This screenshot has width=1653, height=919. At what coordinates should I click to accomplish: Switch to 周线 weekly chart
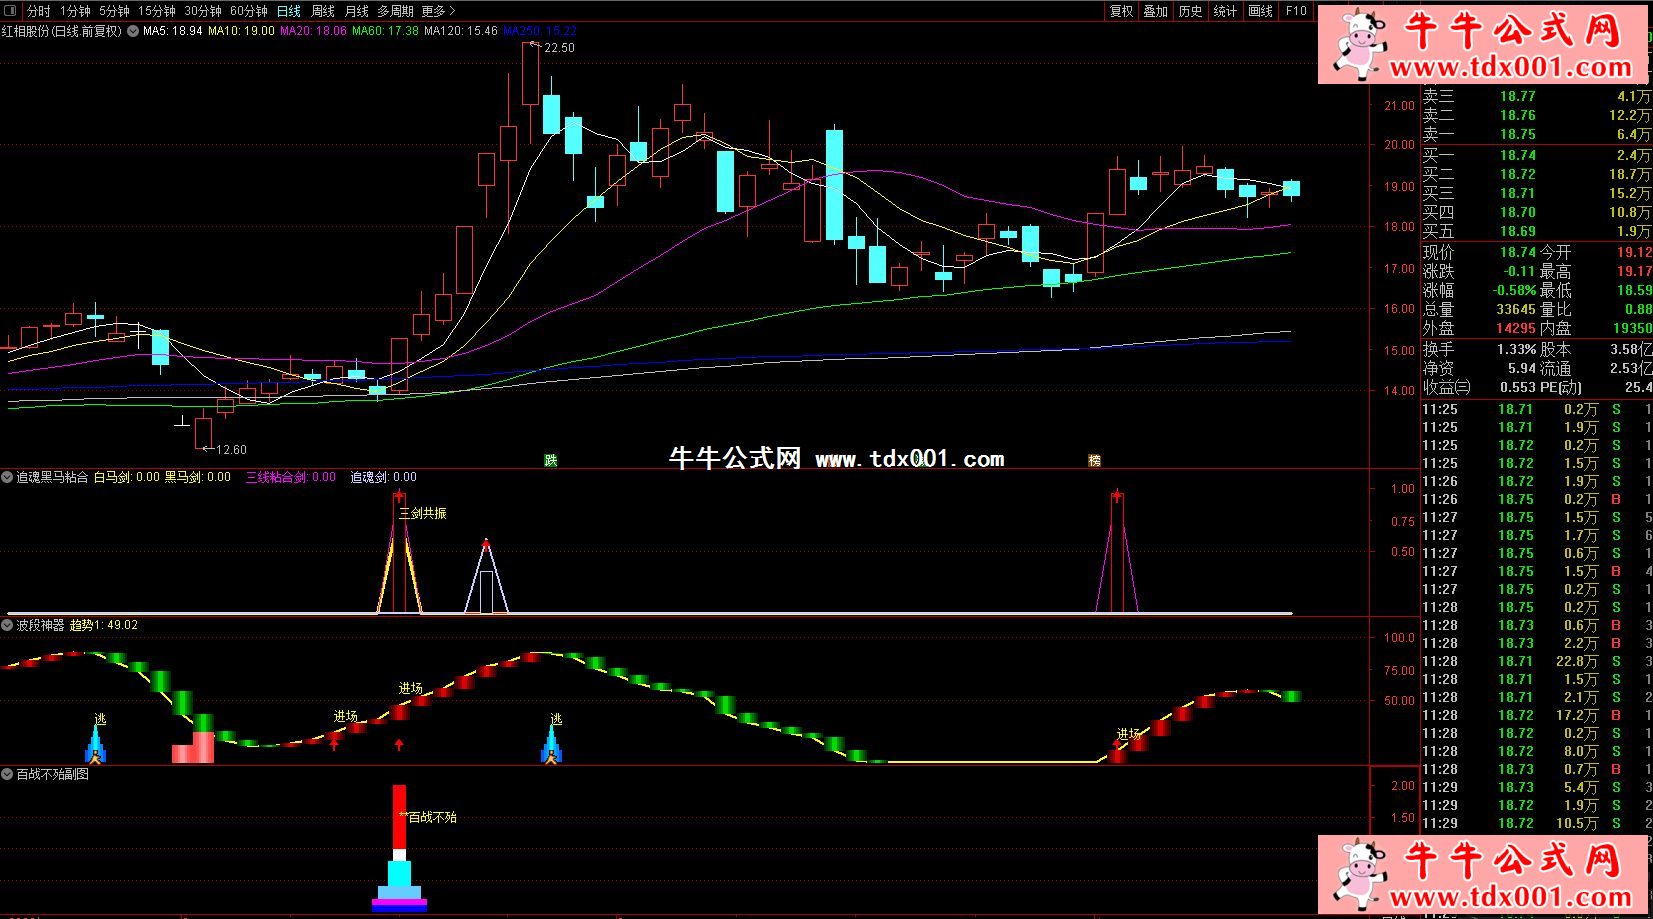(x=323, y=11)
